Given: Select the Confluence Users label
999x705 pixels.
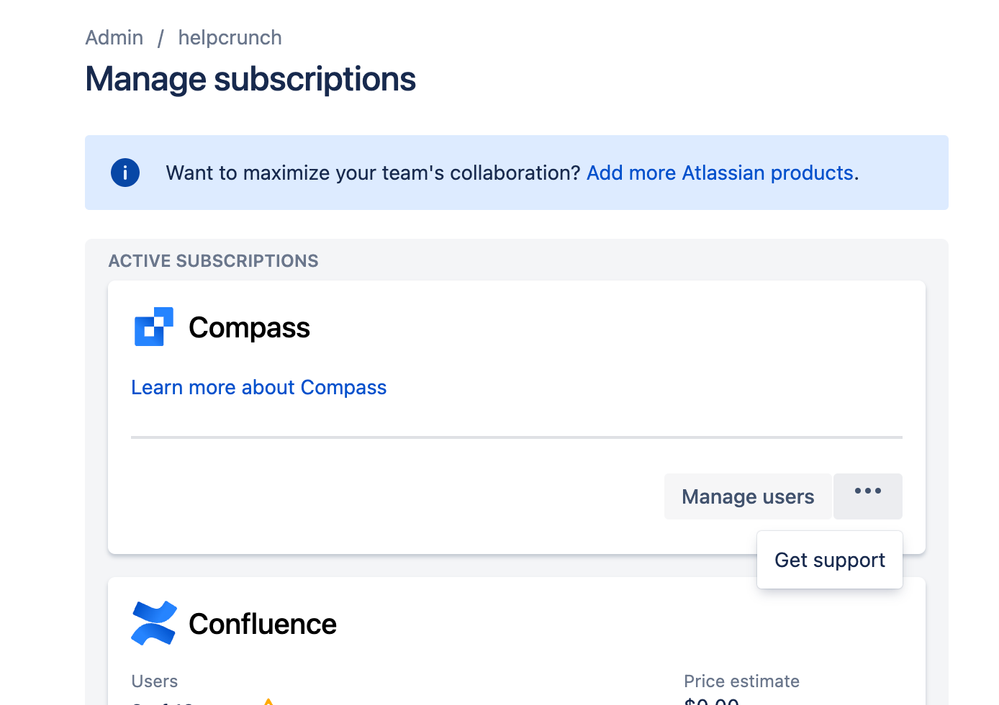Looking at the screenshot, I should coord(154,681).
